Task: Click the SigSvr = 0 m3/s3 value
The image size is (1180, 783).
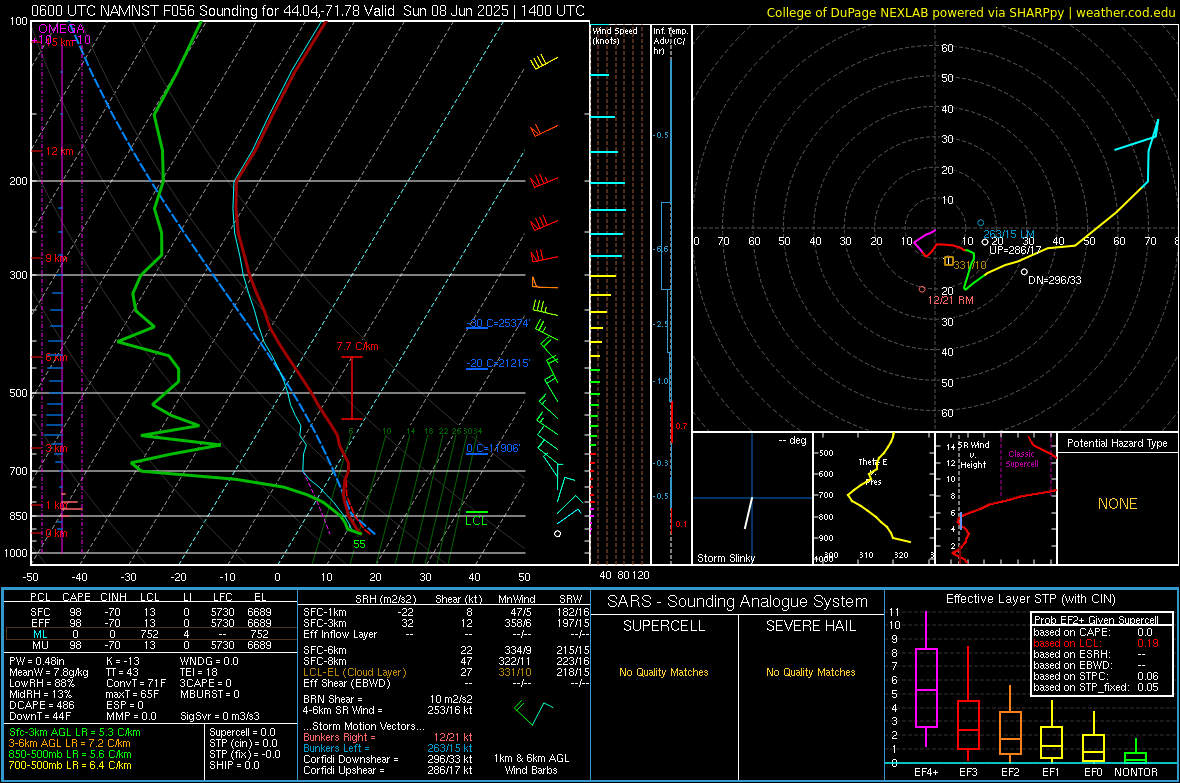Action: click(220, 716)
